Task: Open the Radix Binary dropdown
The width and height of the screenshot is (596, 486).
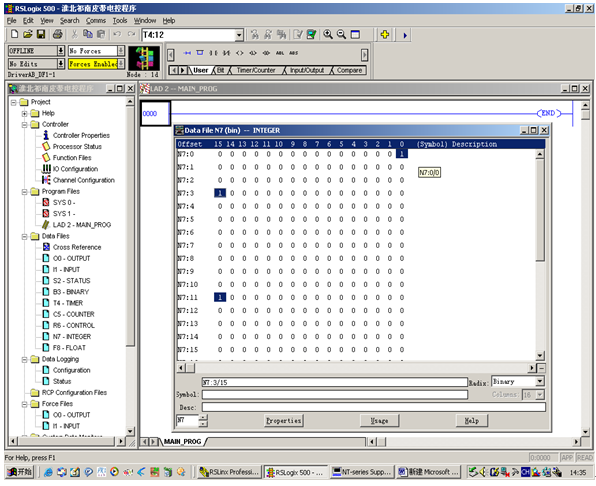Action: click(540, 381)
